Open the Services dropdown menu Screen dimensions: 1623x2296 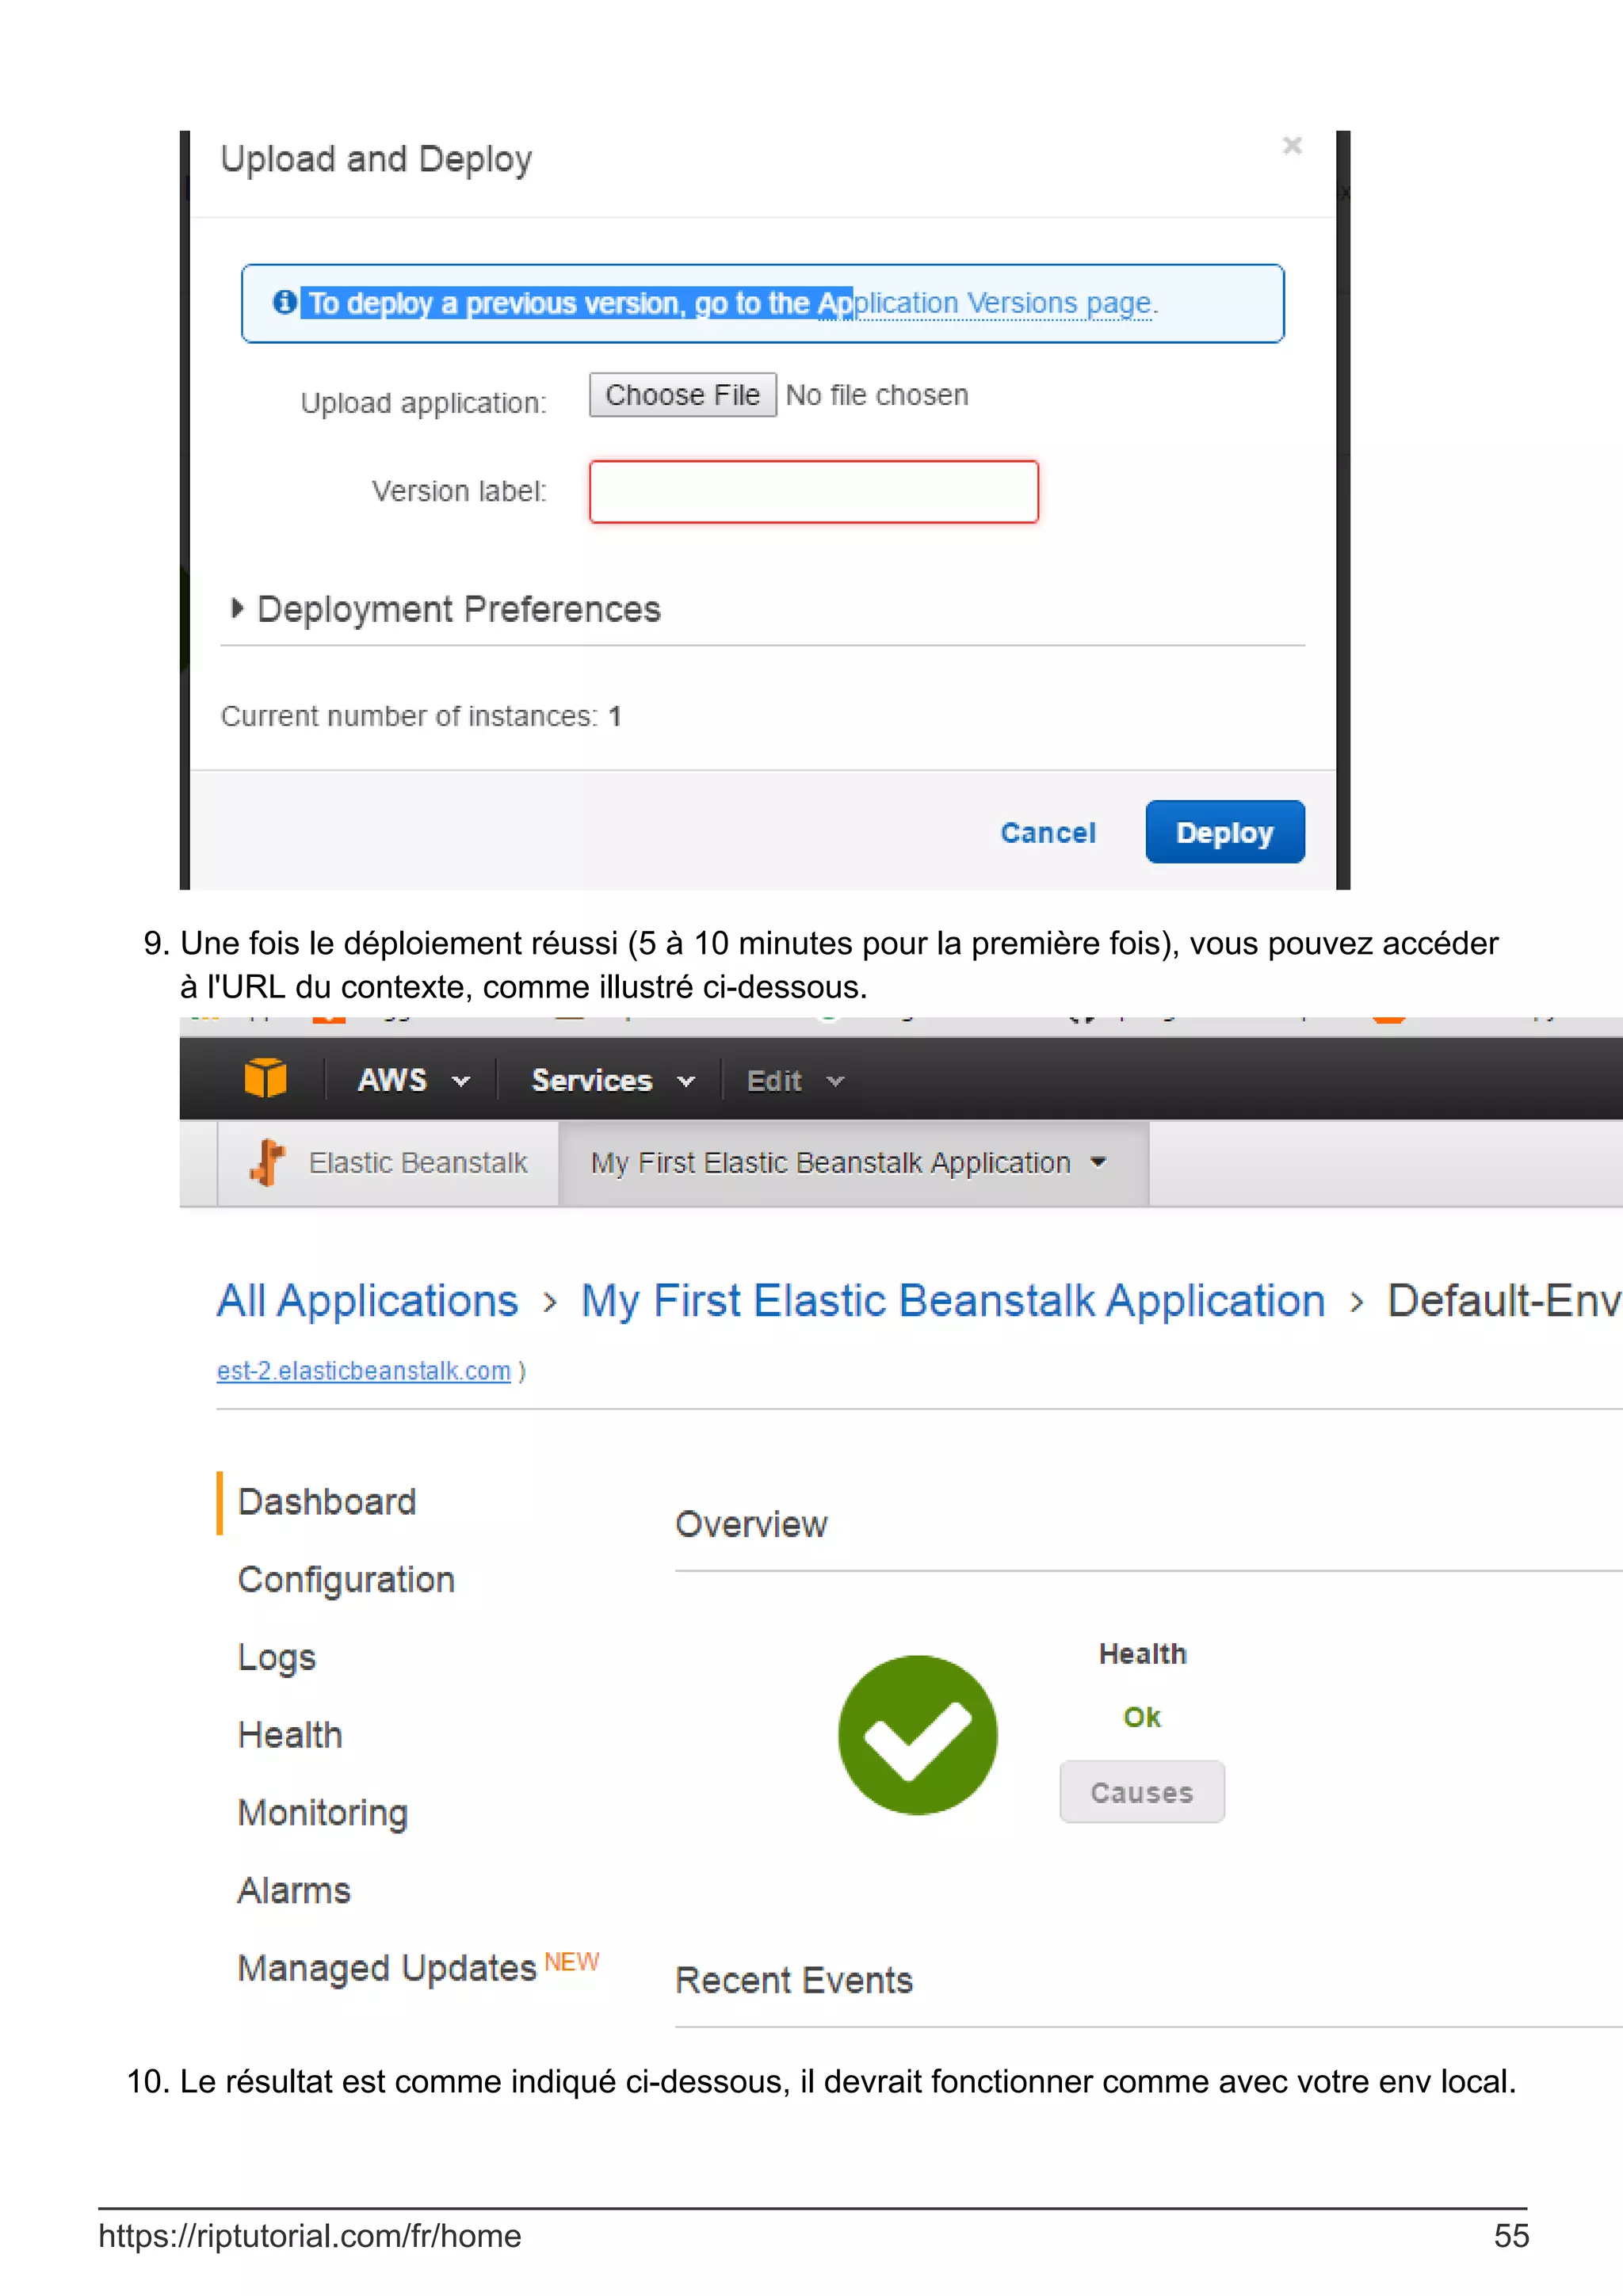[612, 1080]
